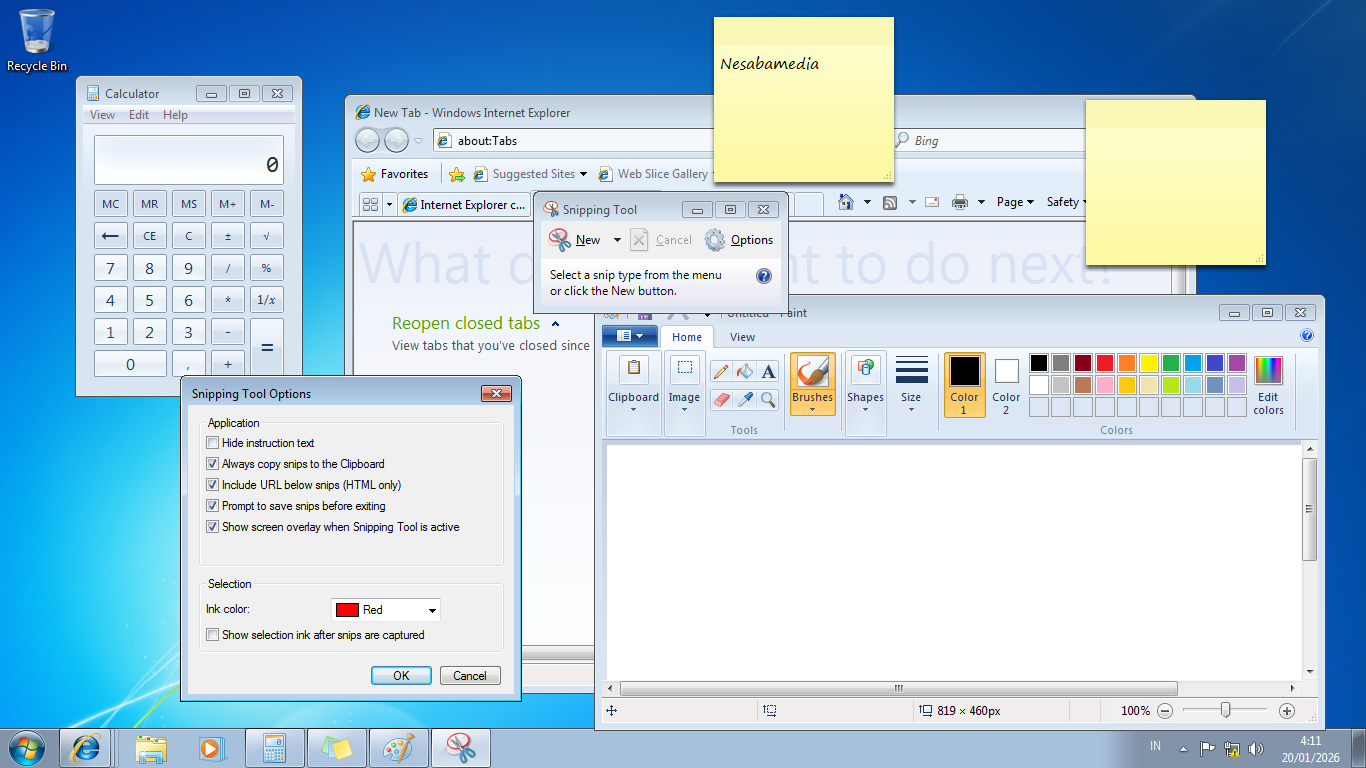This screenshot has width=1366, height=768.
Task: Pick the red color swatch in Paint
Action: [1105, 363]
